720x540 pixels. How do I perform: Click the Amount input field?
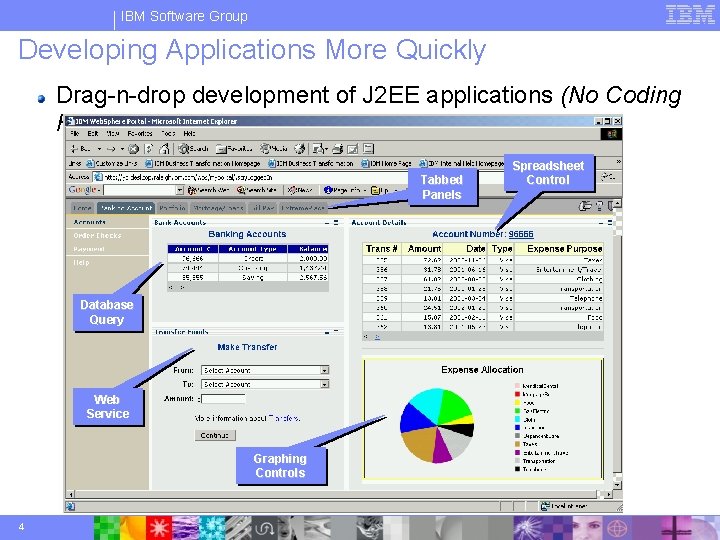coord(223,399)
